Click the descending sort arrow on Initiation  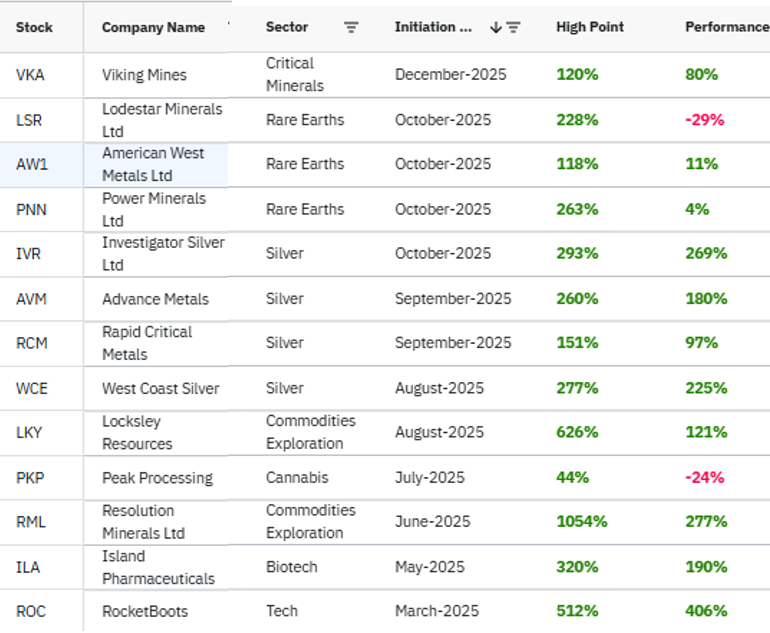(x=495, y=28)
